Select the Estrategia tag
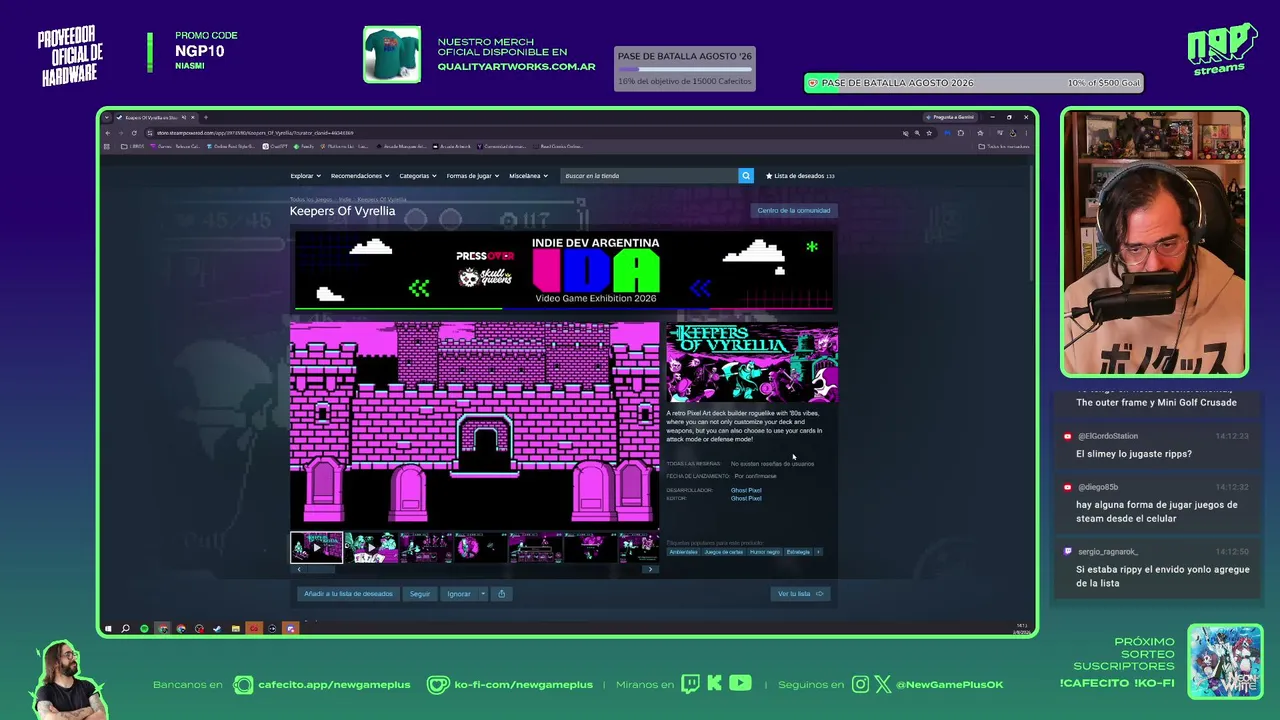This screenshot has width=1280, height=720. pyautogui.click(x=798, y=552)
